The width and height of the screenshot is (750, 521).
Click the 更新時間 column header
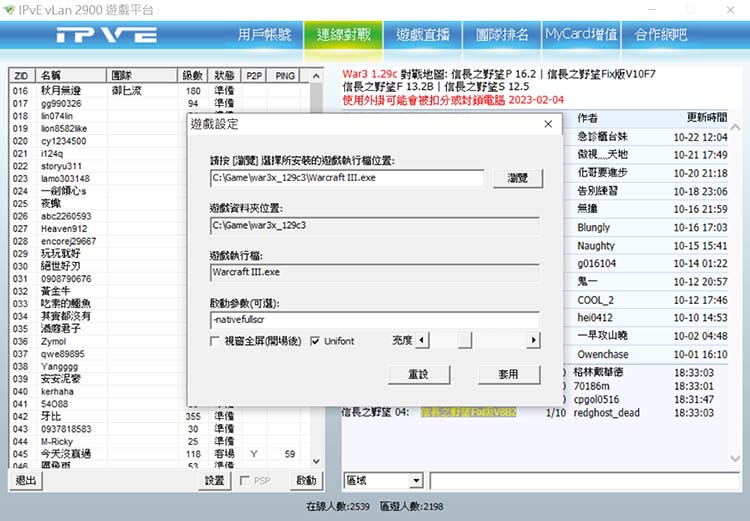[x=707, y=118]
